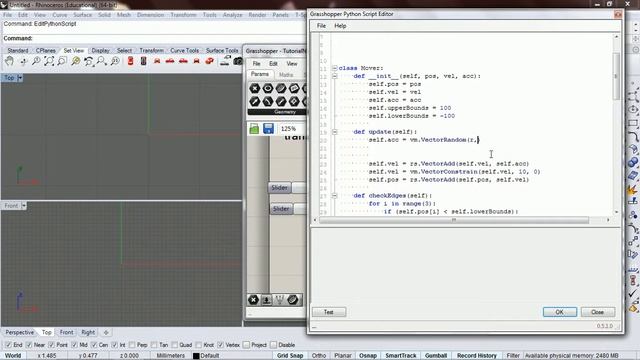Click the Grasshopper Save disk icon
Viewport: 640px width, 360px height.
click(269, 129)
